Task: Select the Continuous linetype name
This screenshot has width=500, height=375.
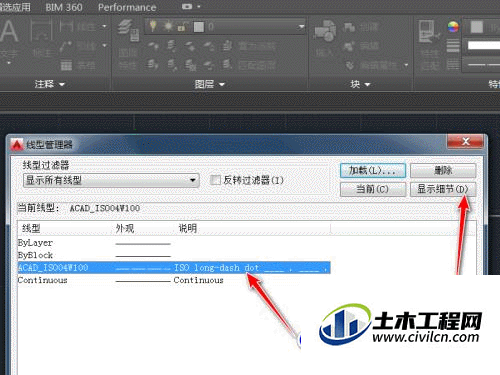Action: tap(42, 280)
